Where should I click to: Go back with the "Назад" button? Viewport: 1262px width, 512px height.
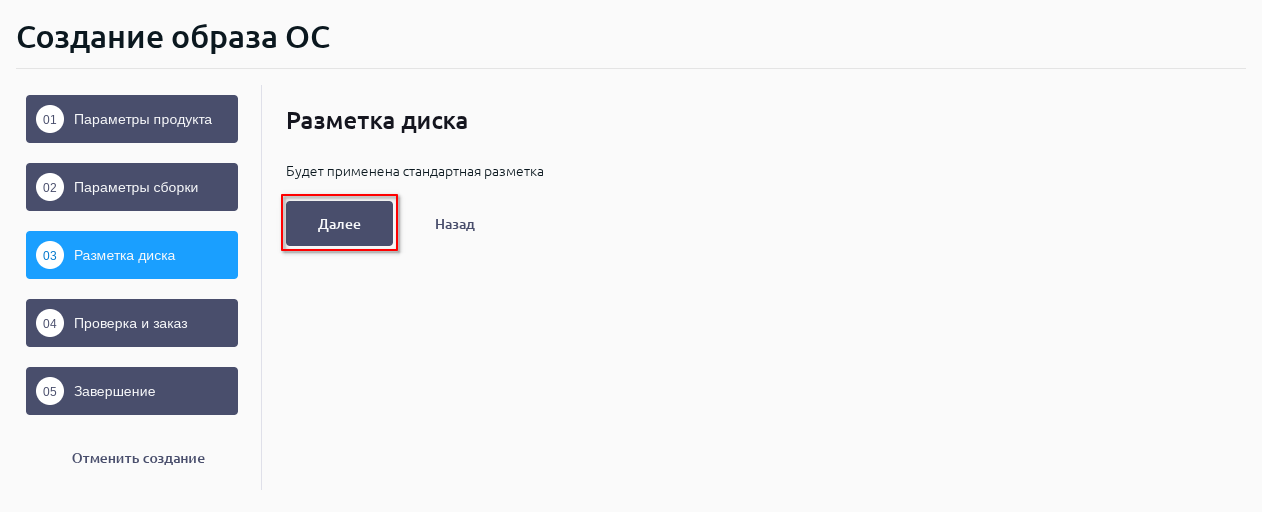coord(455,224)
